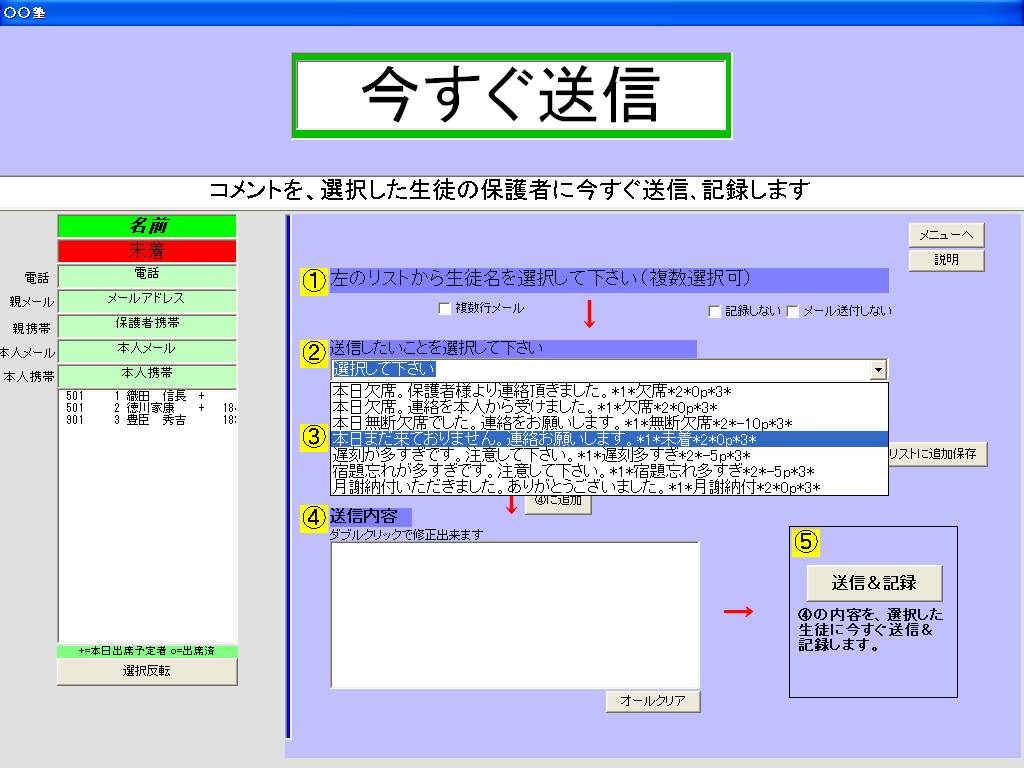The image size is (1024, 768).
Task: Click the リストに追加保存 button
Action: click(938, 454)
